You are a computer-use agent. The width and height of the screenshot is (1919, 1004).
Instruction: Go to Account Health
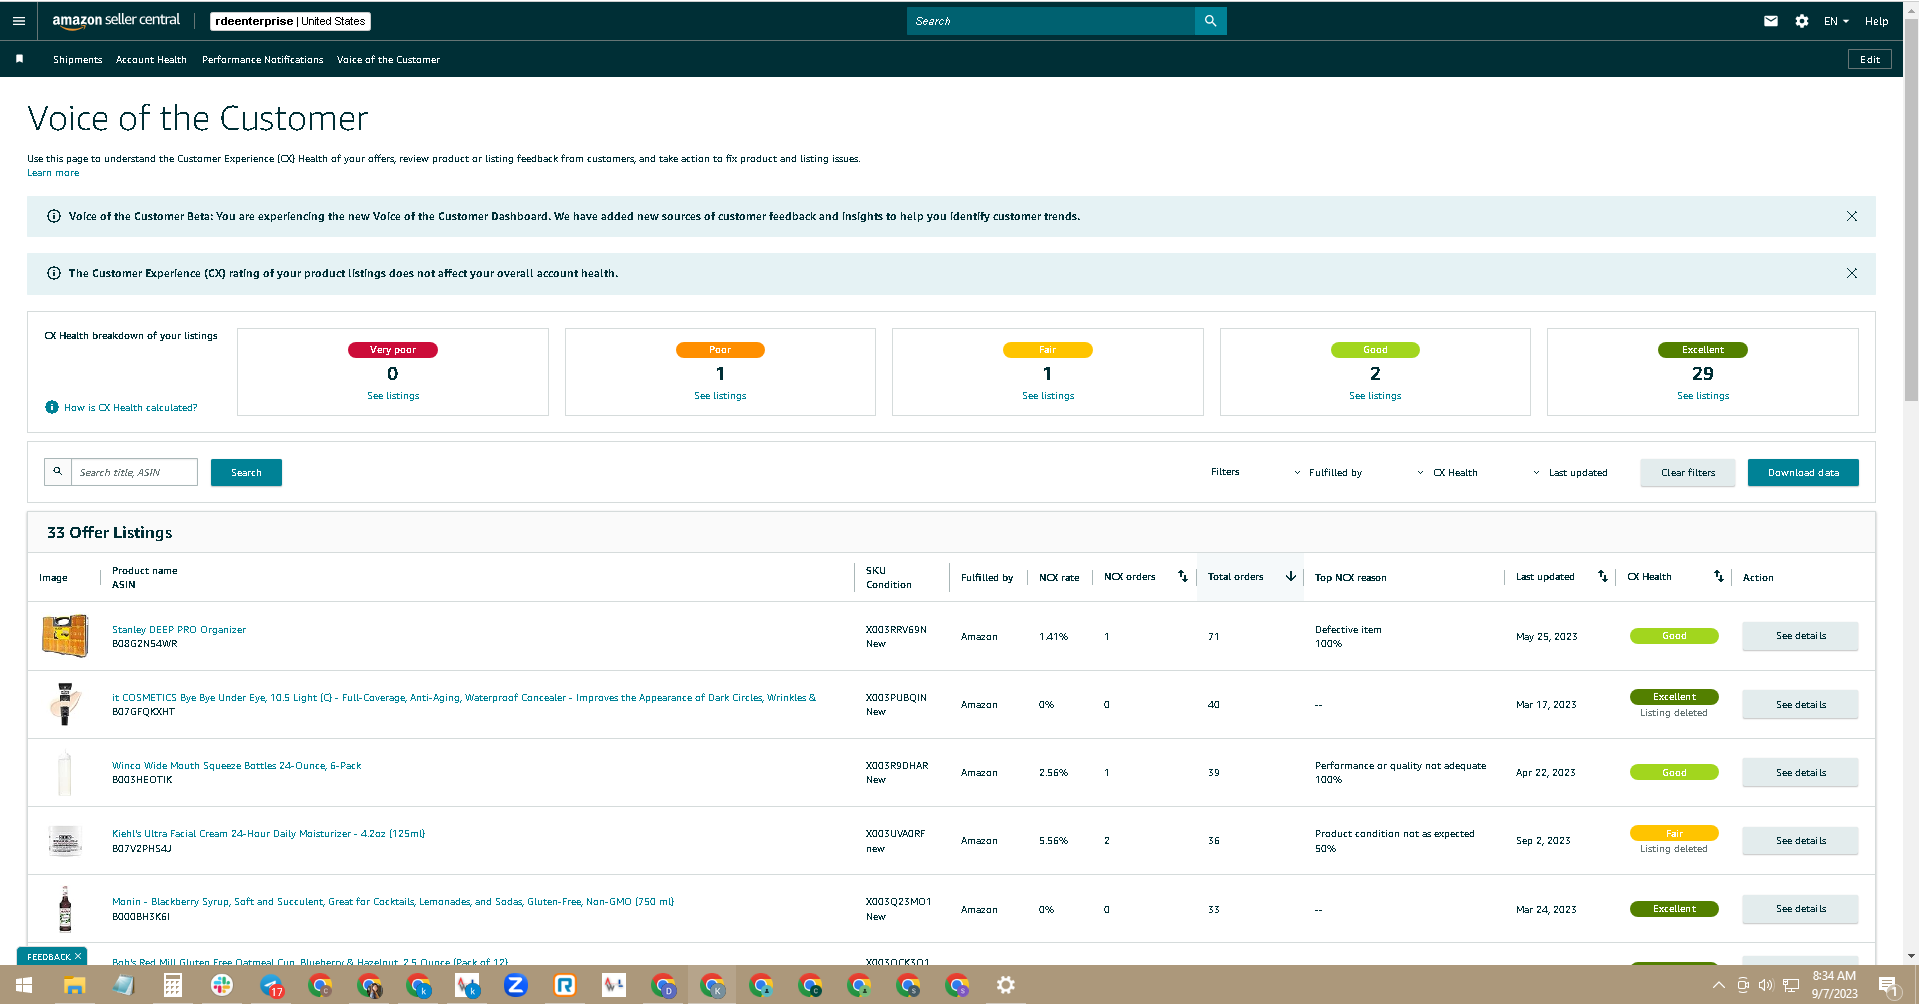(151, 60)
